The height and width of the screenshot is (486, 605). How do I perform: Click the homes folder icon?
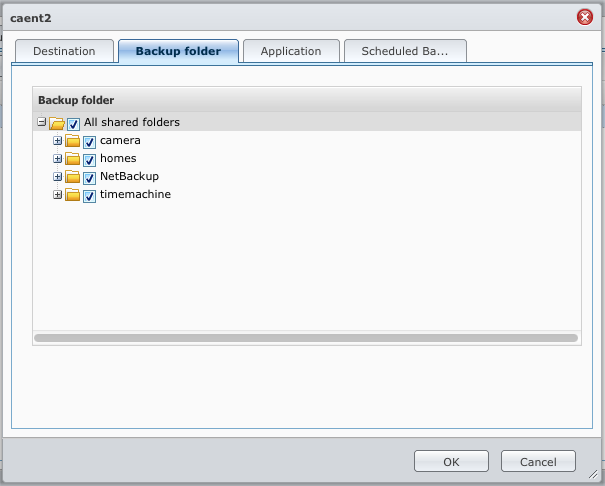tap(73, 159)
